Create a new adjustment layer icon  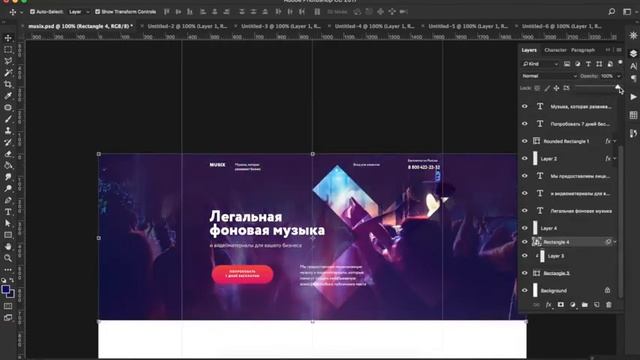point(573,305)
